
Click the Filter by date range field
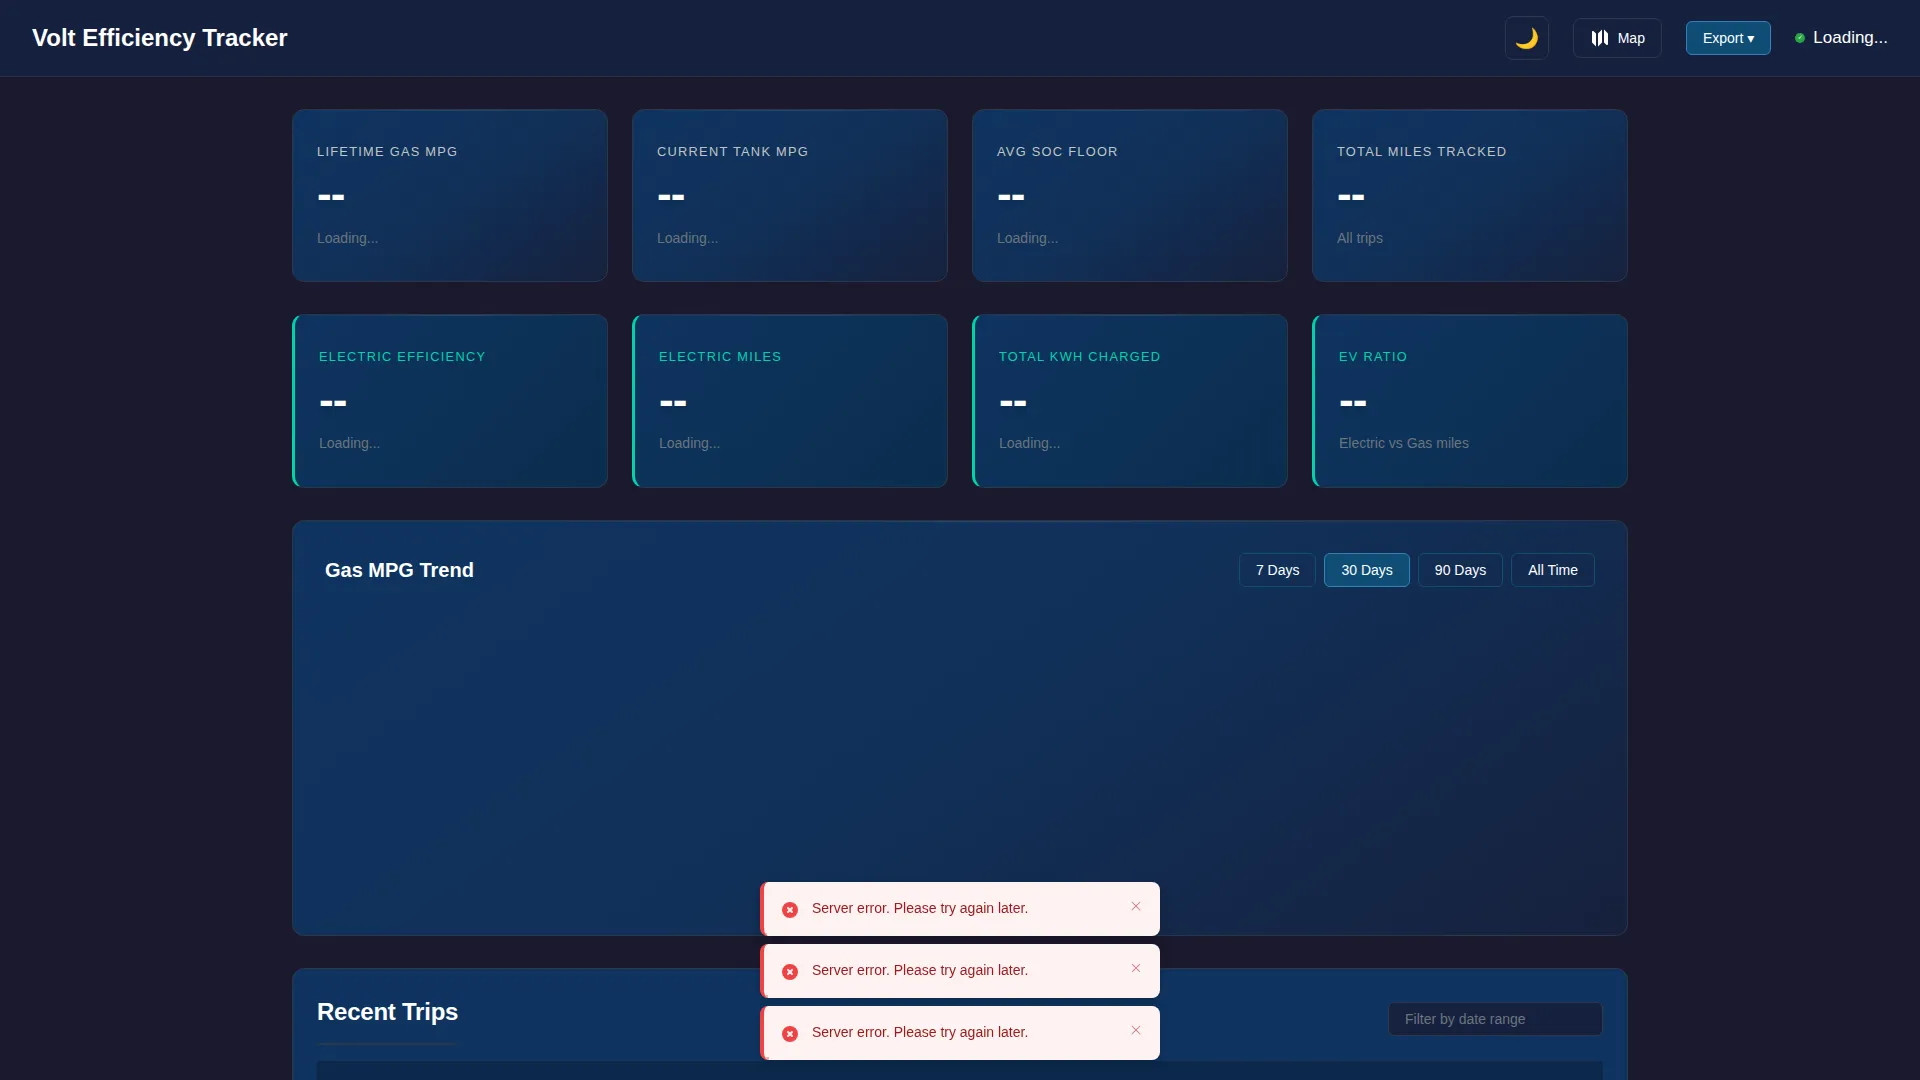pyautogui.click(x=1494, y=1019)
